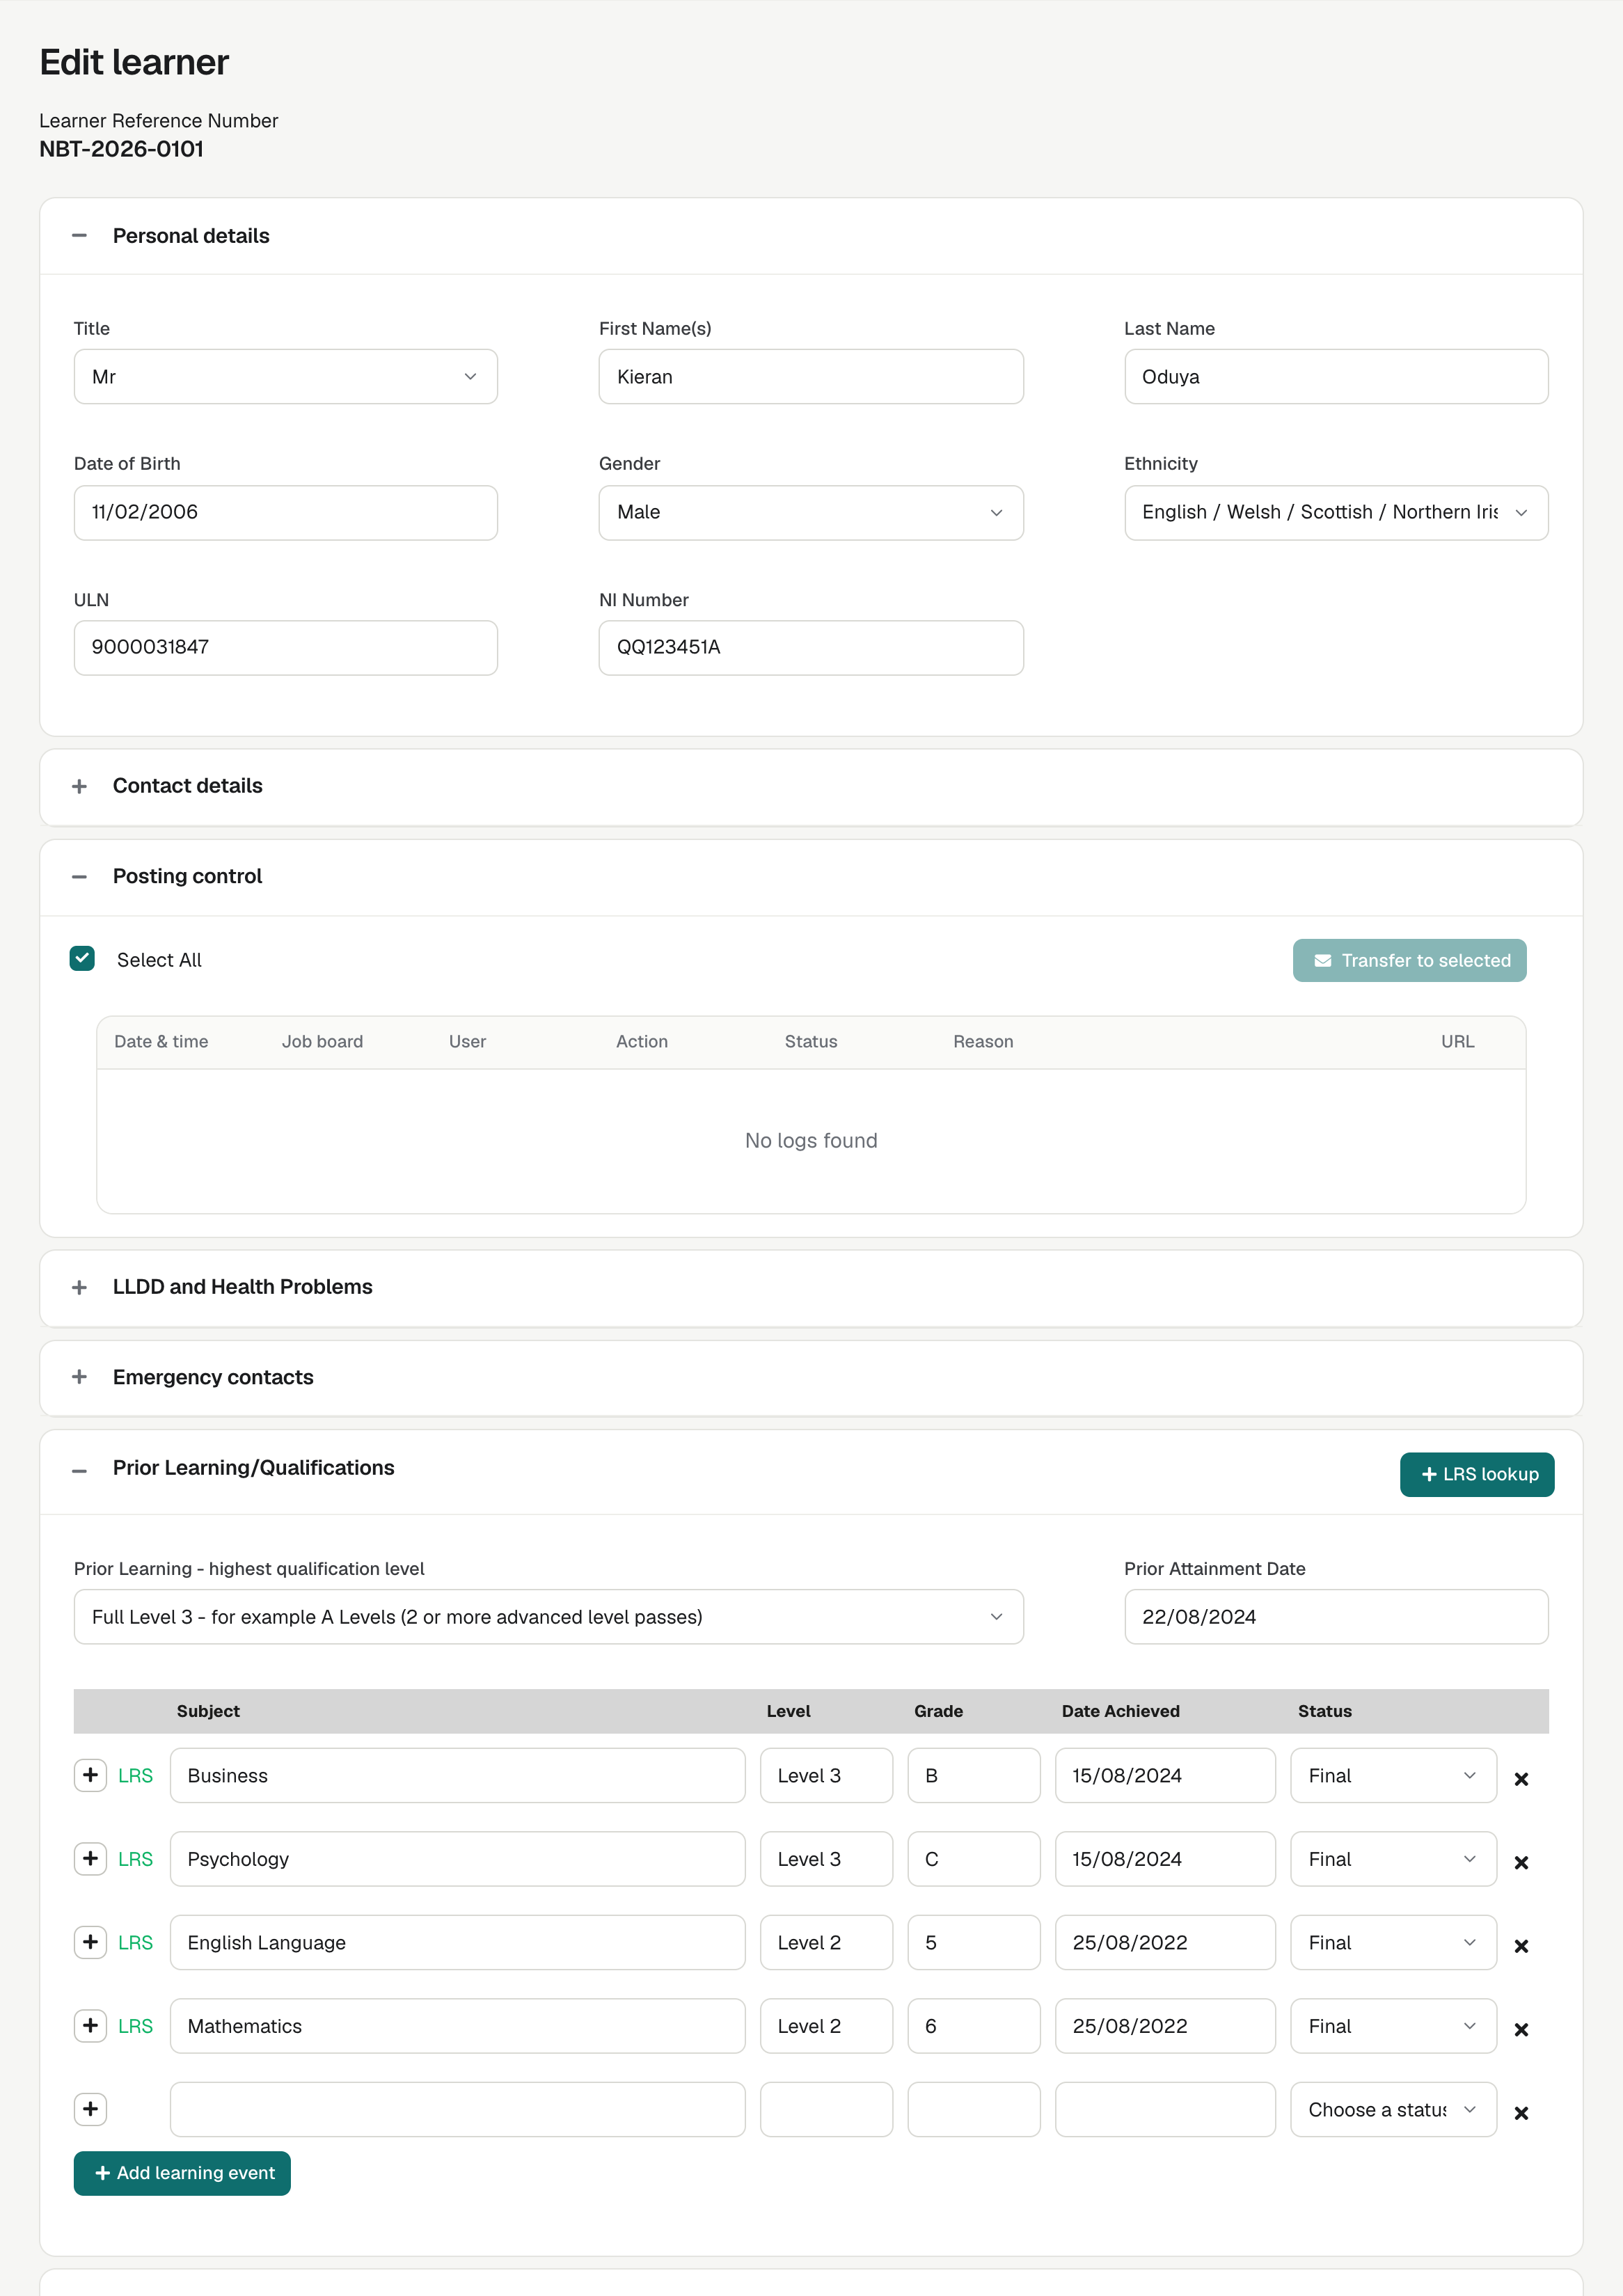The image size is (1623, 2296).
Task: Untick the Select All checkbox
Action: click(x=82, y=958)
